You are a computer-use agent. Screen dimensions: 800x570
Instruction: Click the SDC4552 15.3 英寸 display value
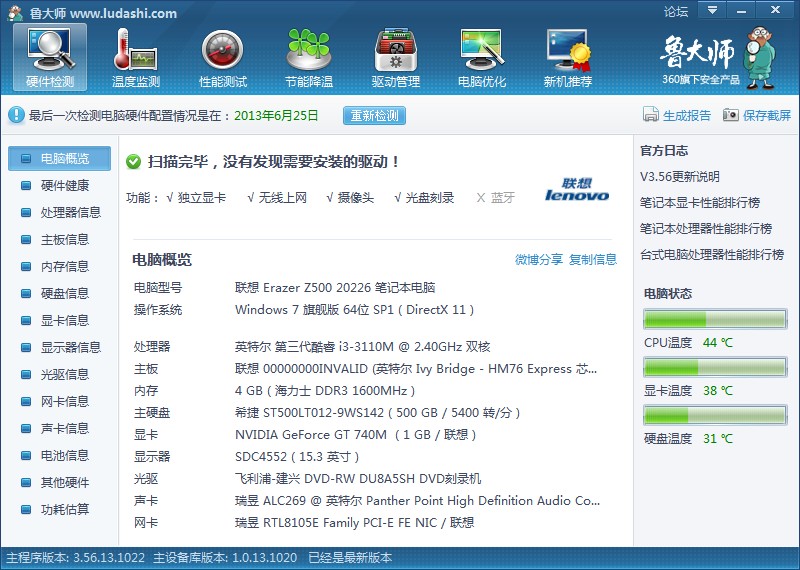click(297, 457)
